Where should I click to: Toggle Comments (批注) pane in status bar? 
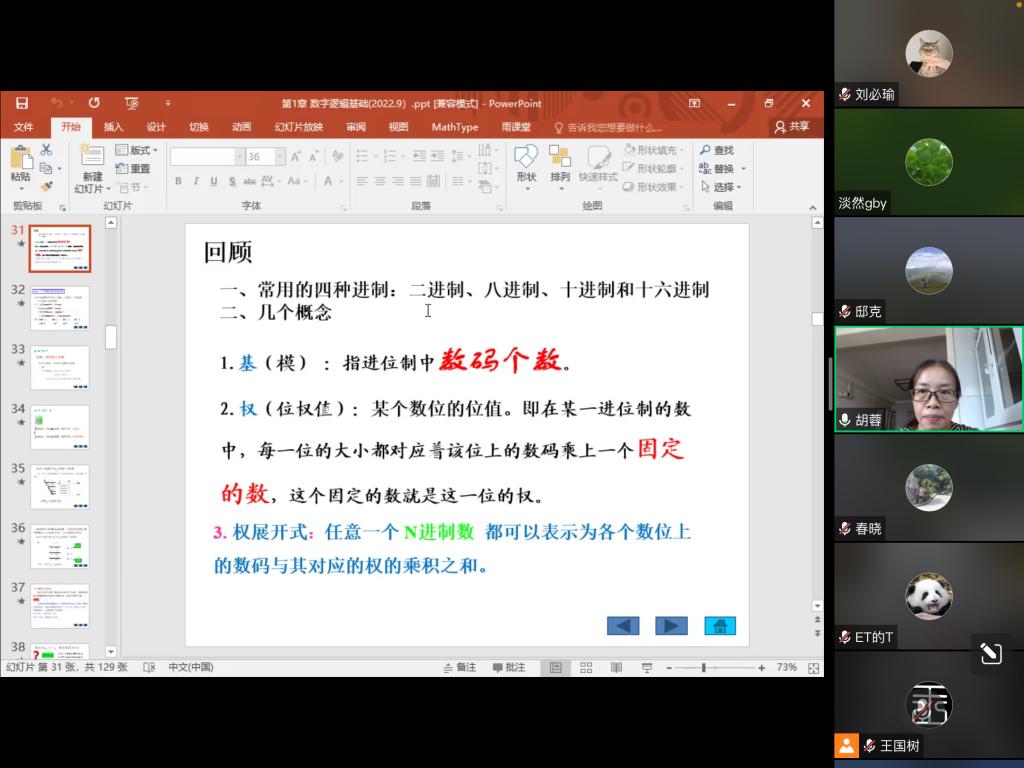[508, 667]
